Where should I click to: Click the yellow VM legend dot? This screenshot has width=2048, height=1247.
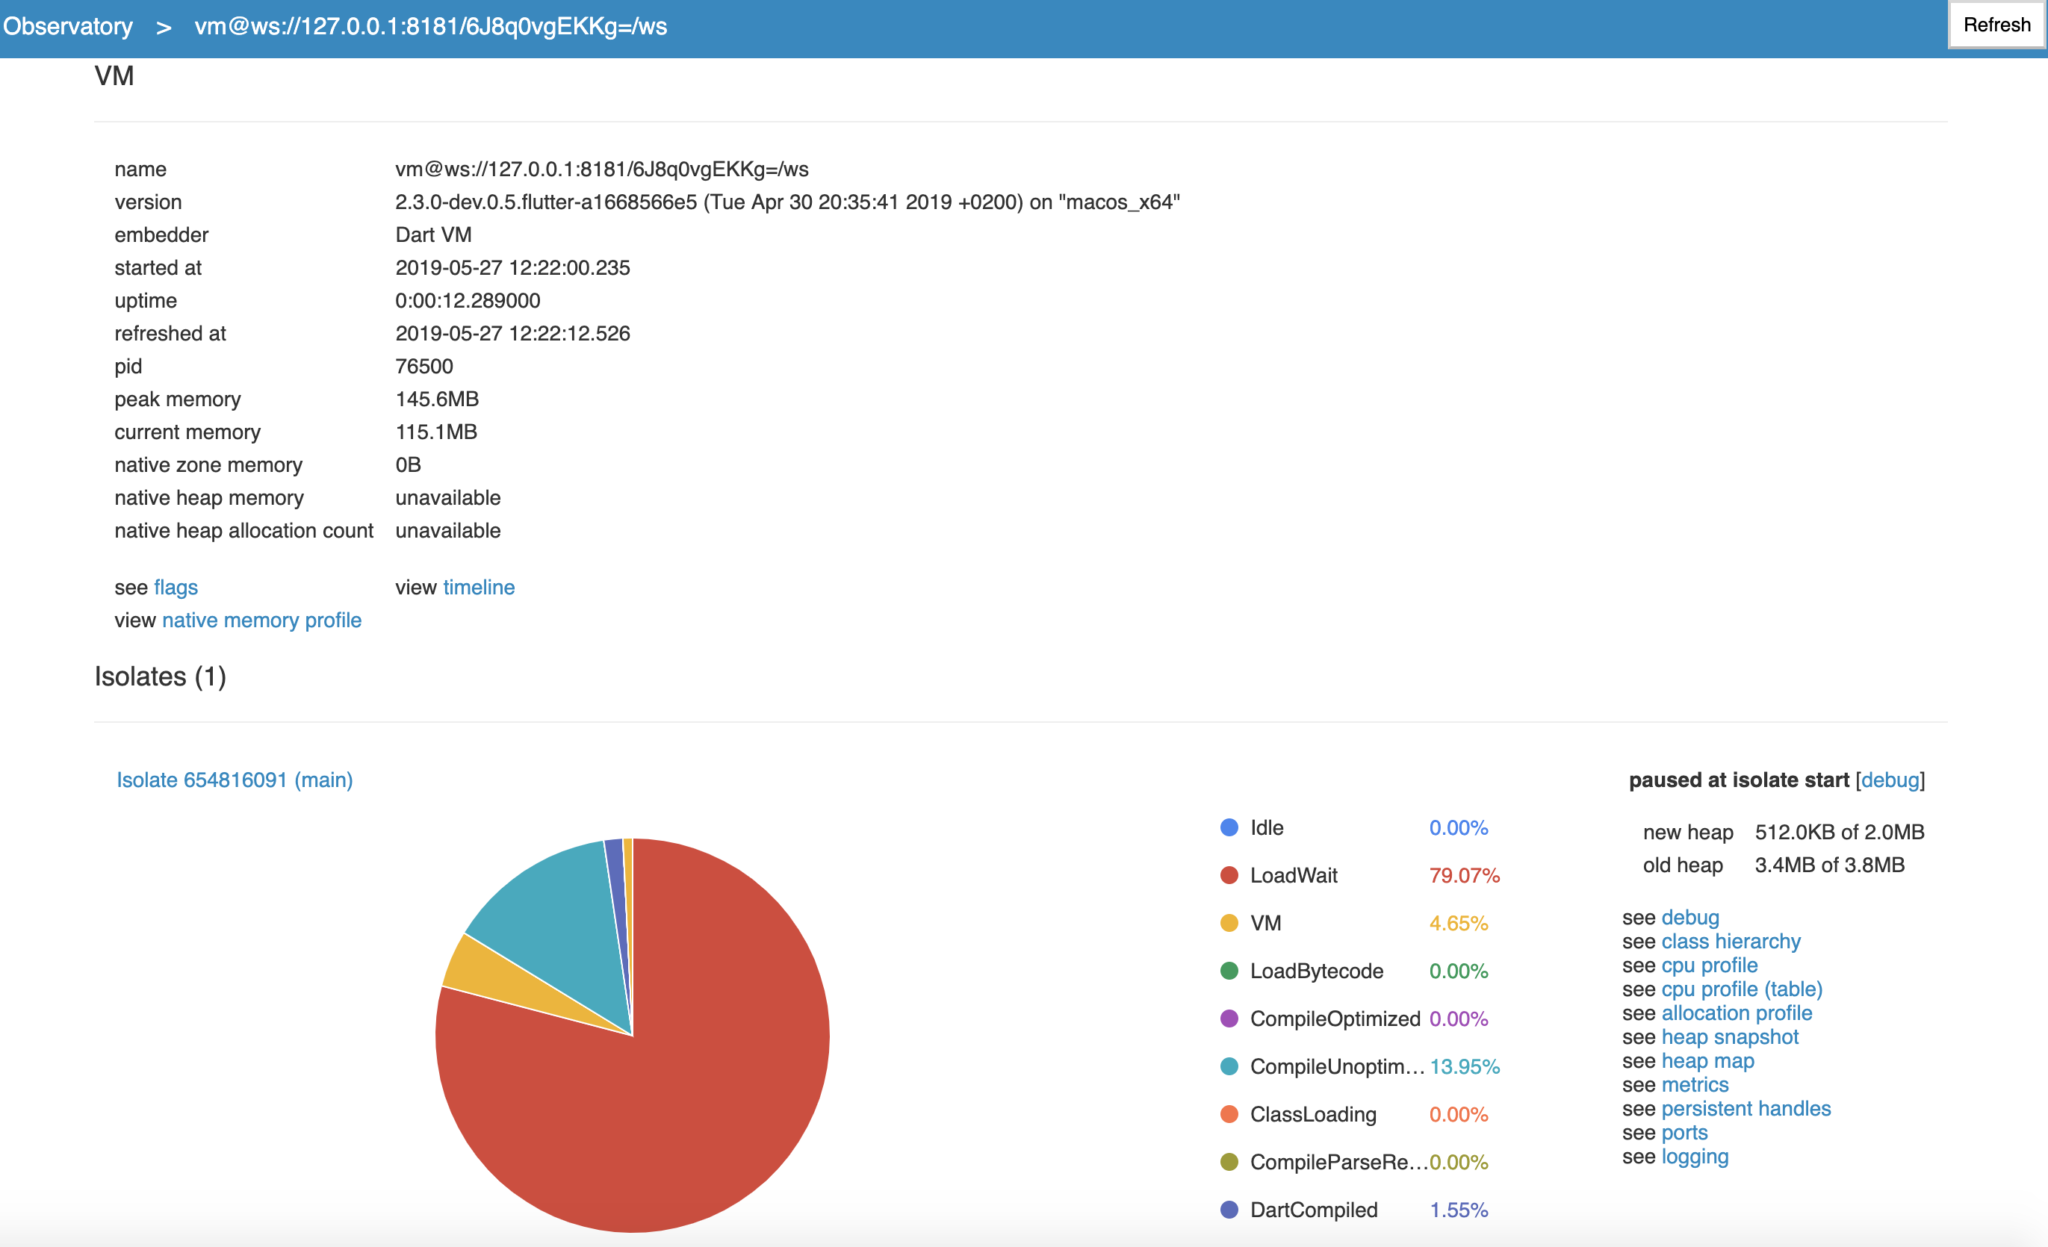coord(1229,923)
